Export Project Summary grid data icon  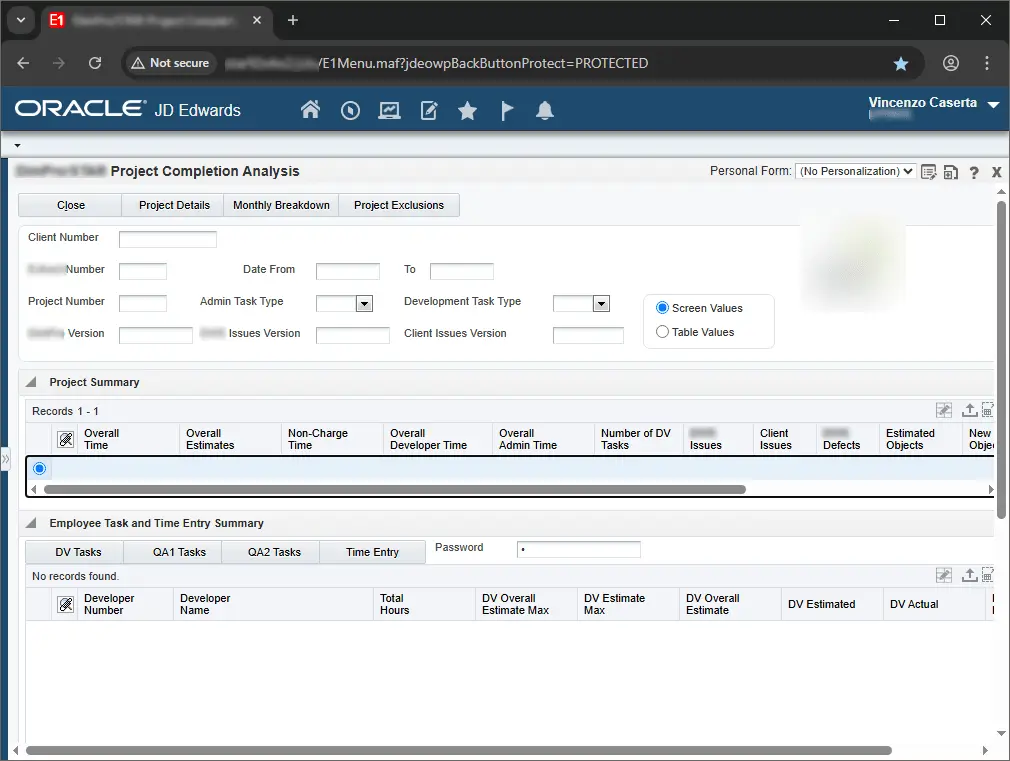pyautogui.click(x=969, y=410)
